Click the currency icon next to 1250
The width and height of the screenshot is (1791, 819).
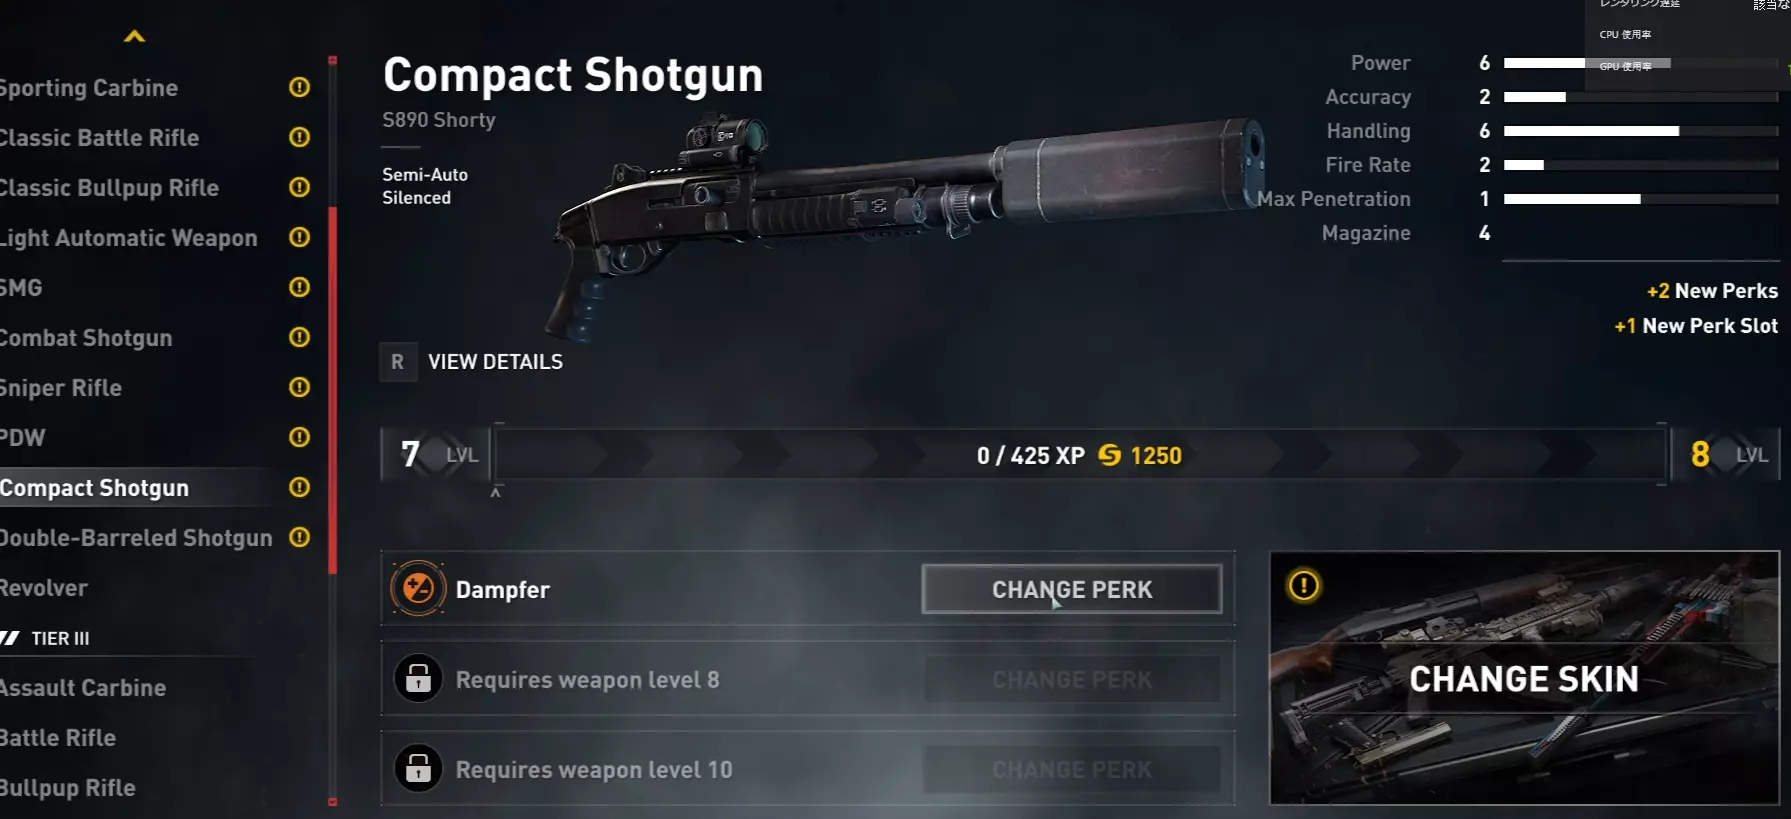(x=1110, y=455)
